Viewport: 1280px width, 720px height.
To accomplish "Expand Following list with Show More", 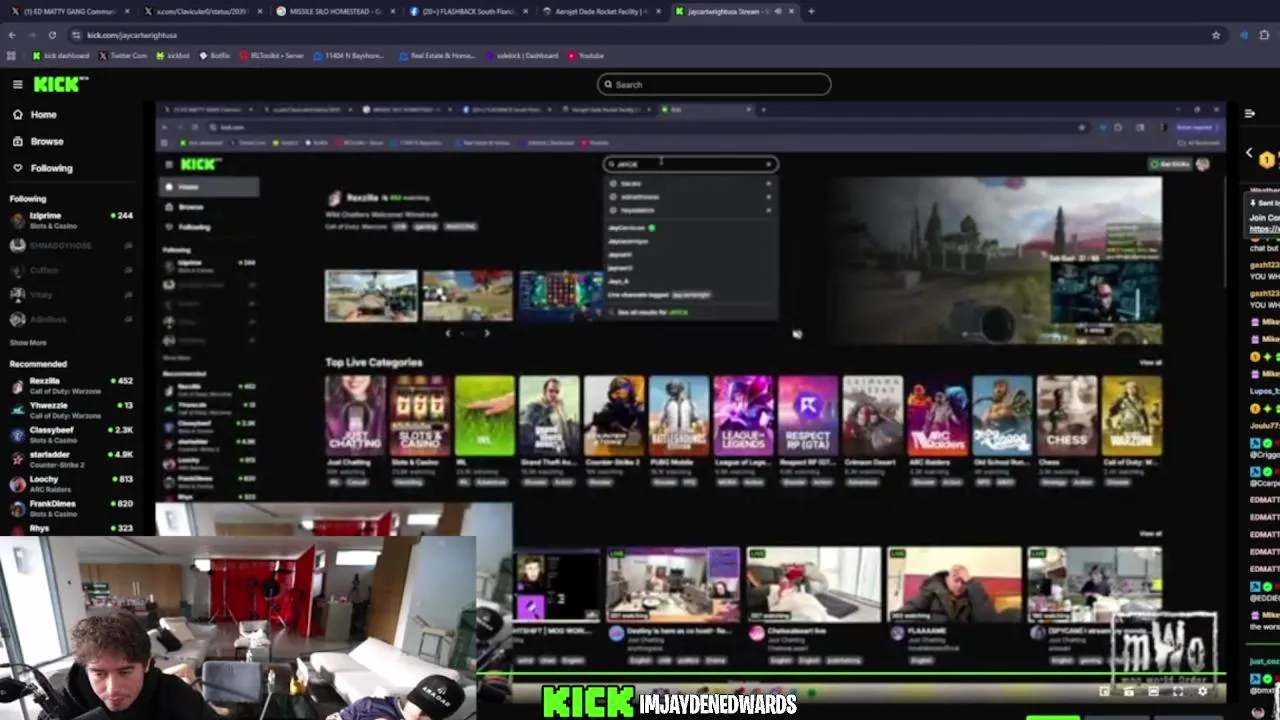I will tap(28, 343).
